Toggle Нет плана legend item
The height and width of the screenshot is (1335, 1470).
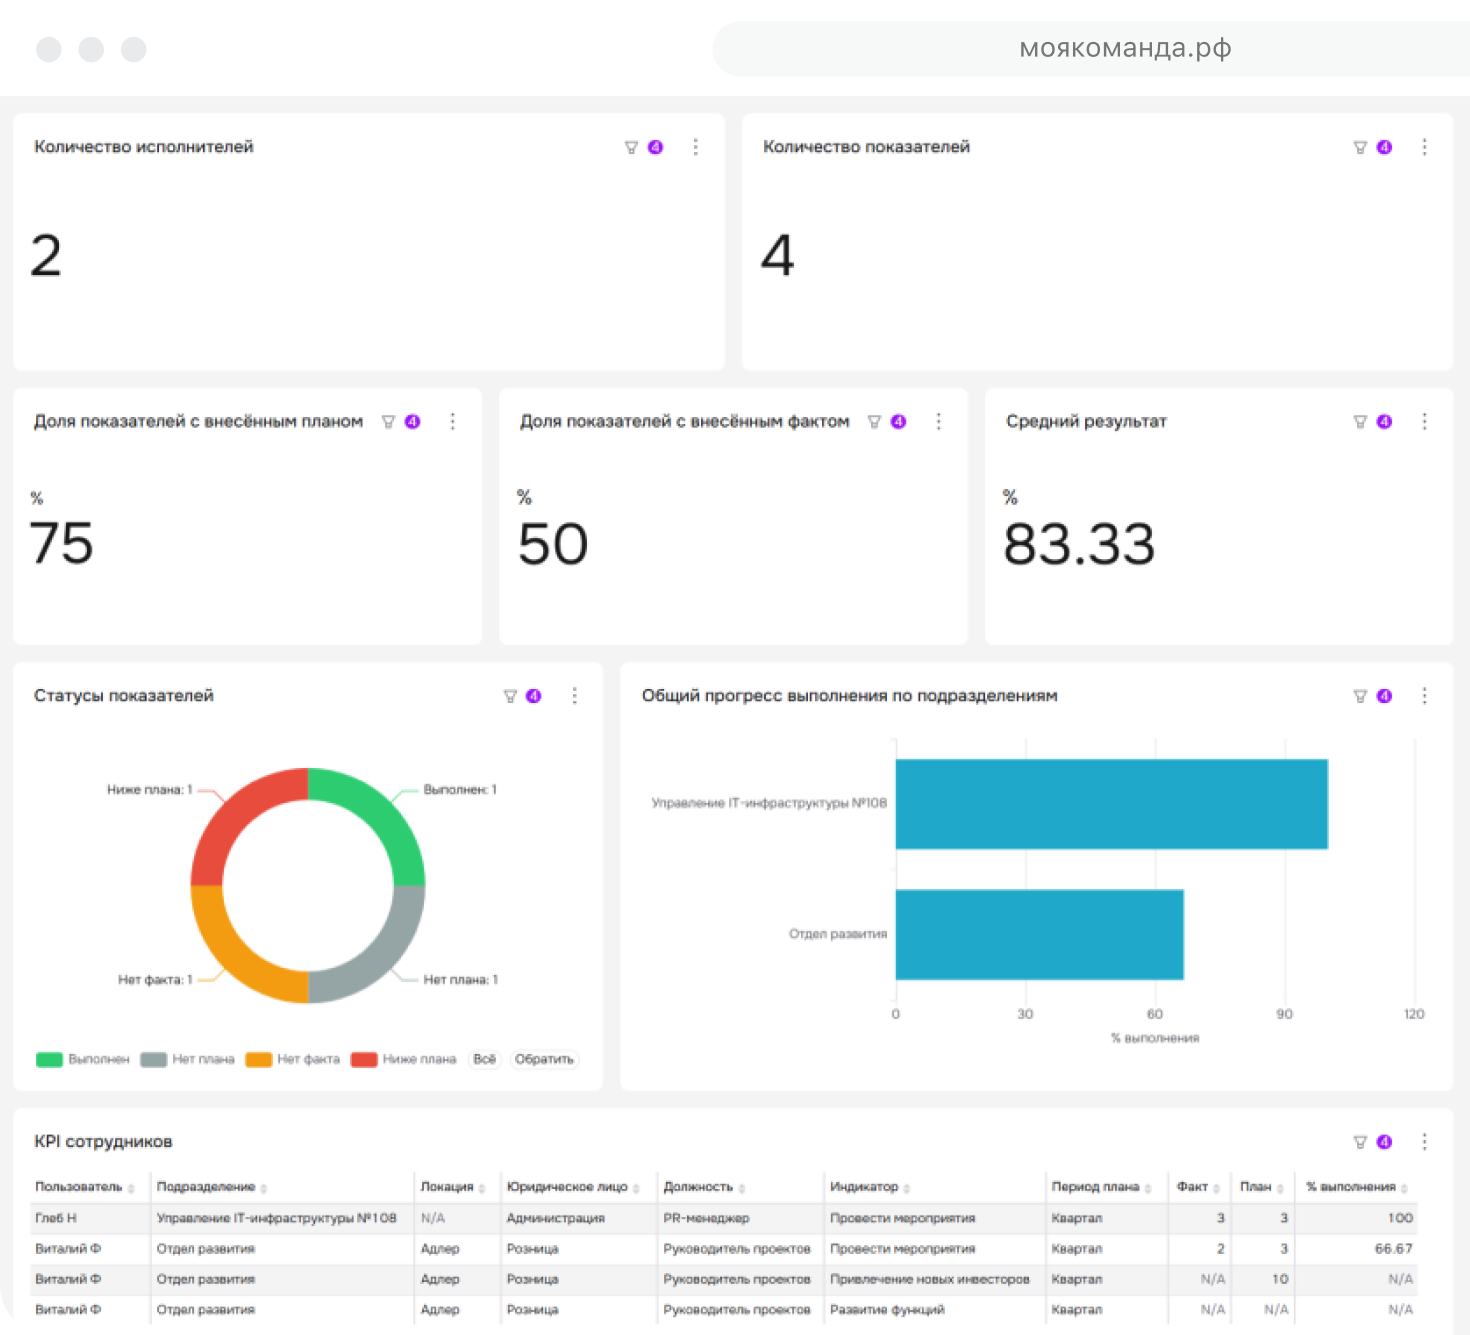[188, 1059]
